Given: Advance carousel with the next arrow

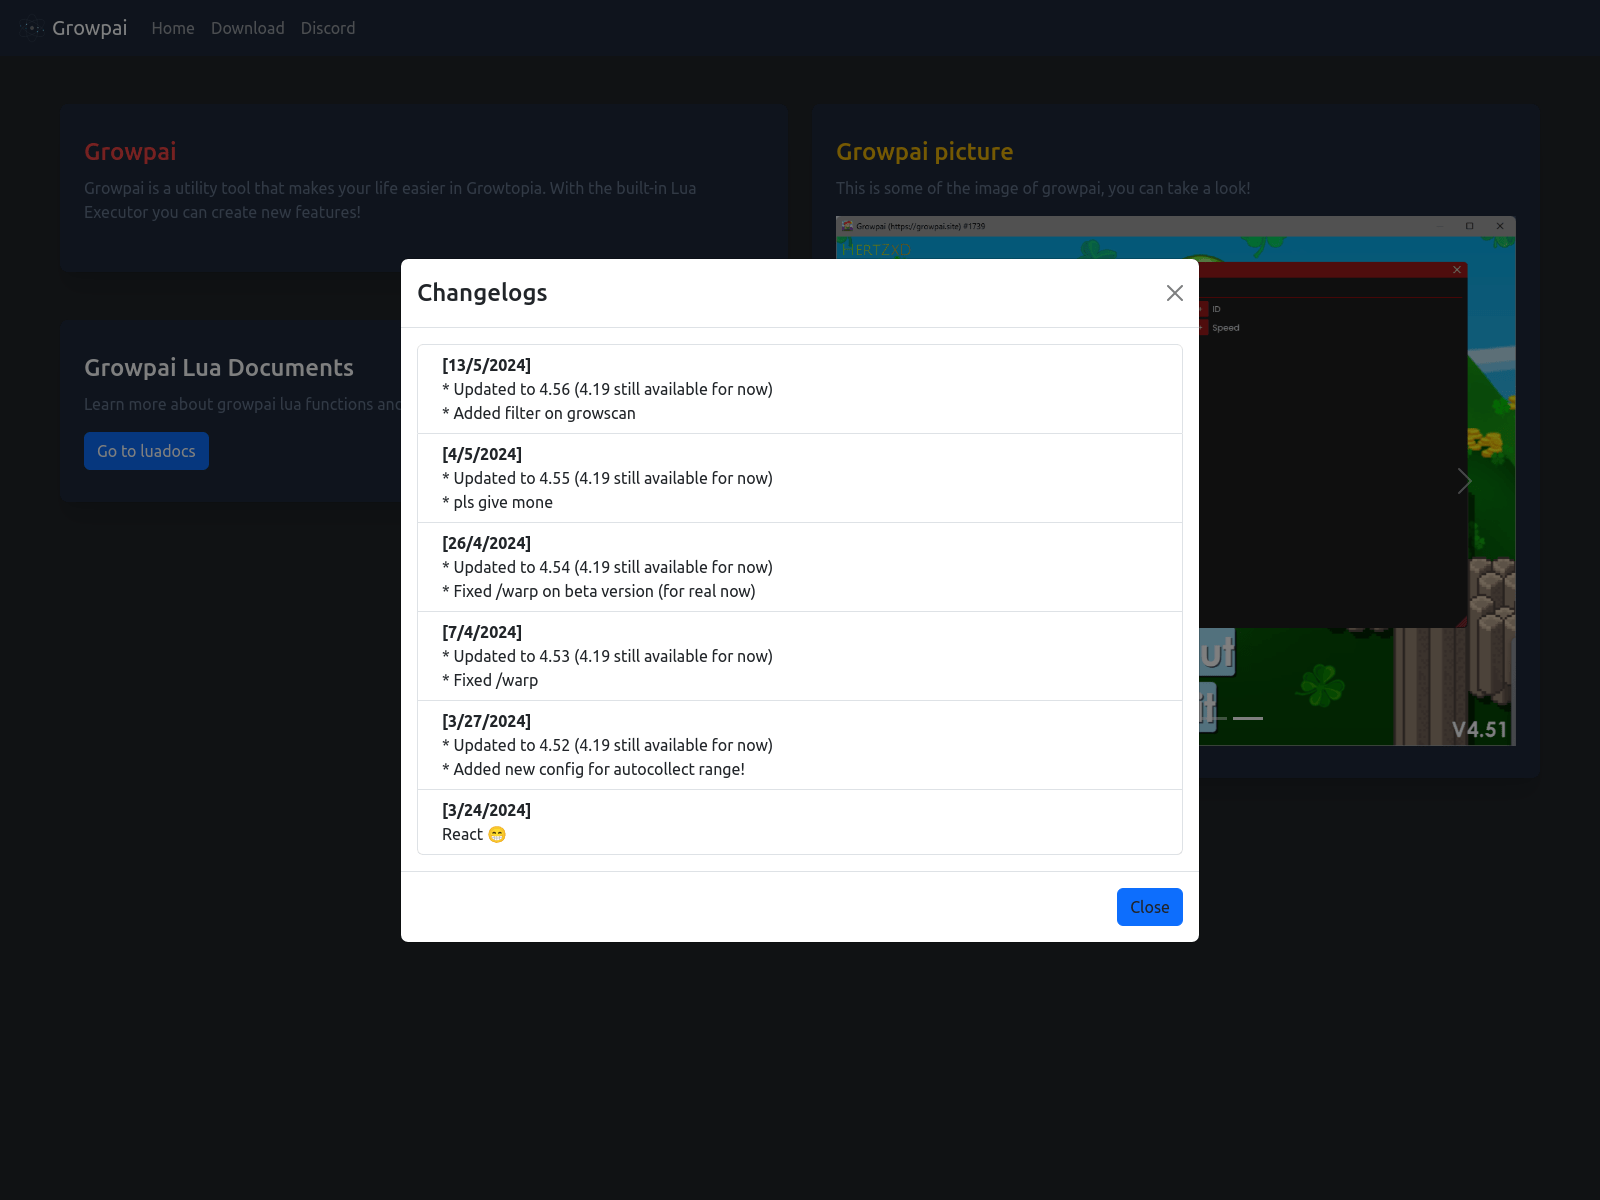Looking at the screenshot, I should [1464, 481].
